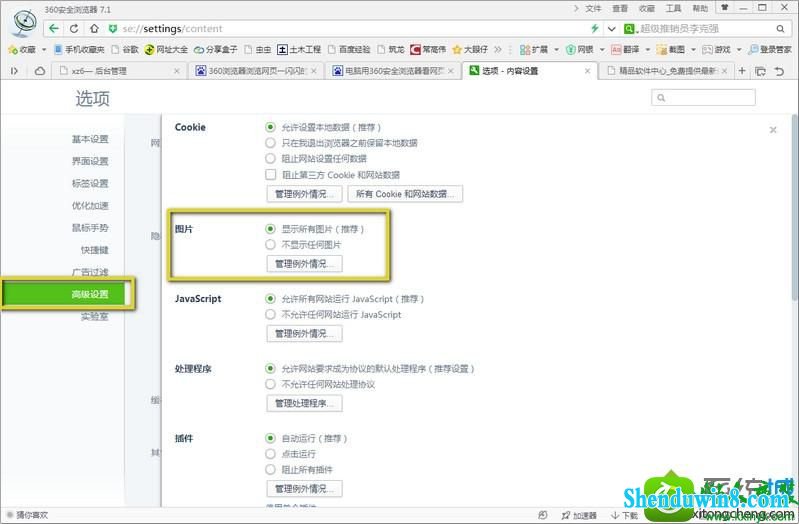Image resolution: width=799 pixels, height=524 pixels.
Task: Open the 文件 menu
Action: point(593,8)
